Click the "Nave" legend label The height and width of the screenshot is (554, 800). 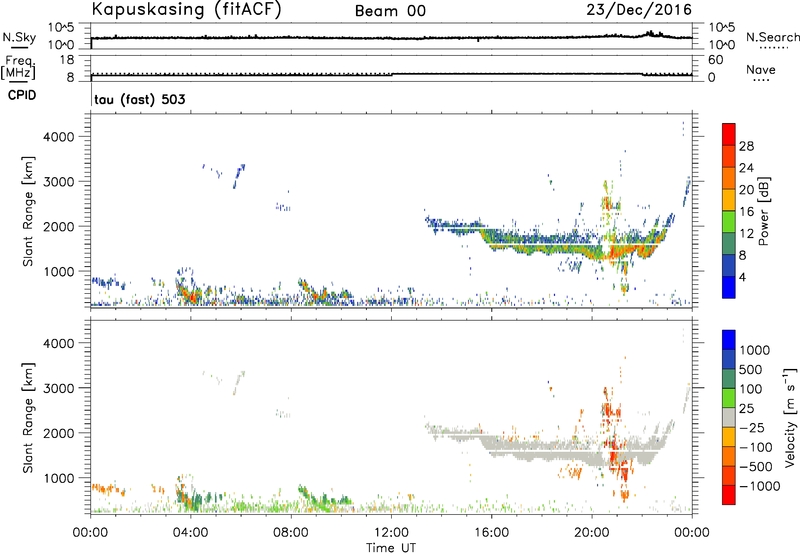761,70
